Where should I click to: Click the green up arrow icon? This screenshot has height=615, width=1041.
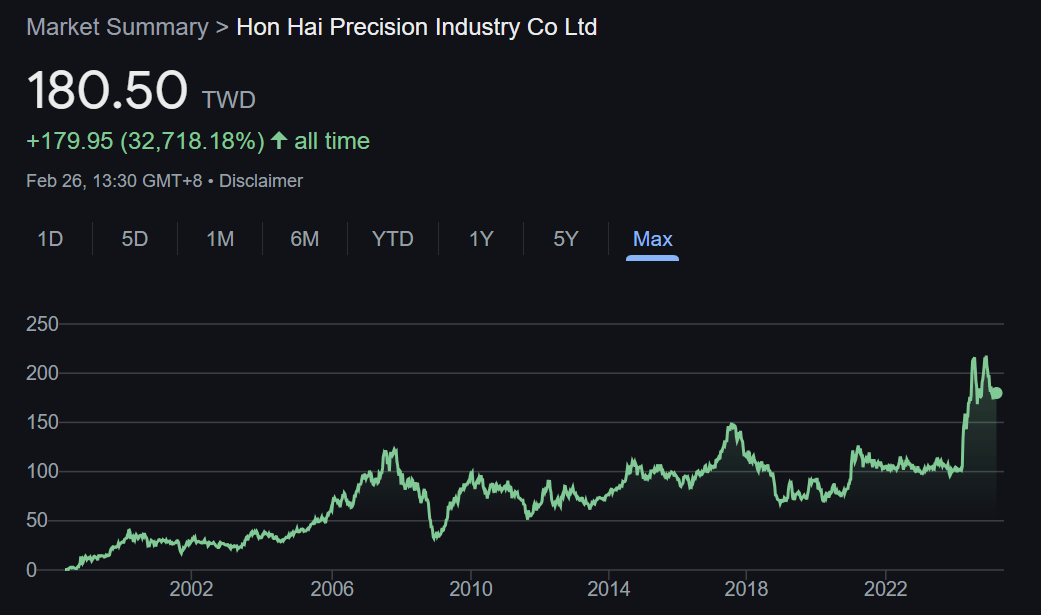tap(279, 141)
